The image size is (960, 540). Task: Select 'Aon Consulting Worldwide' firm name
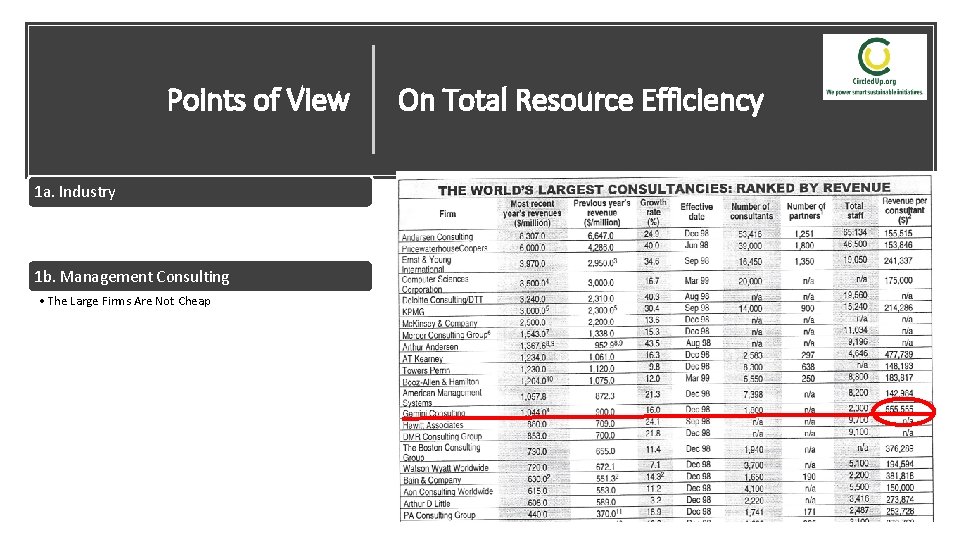[448, 492]
